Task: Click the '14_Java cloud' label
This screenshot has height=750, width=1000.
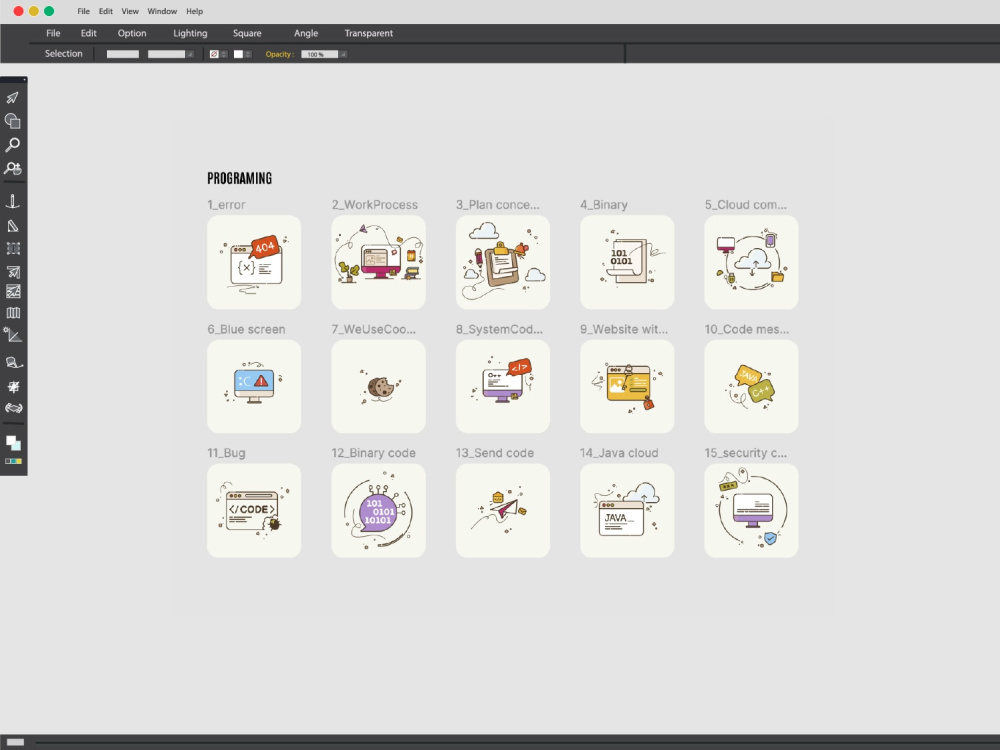Action: 619,453
